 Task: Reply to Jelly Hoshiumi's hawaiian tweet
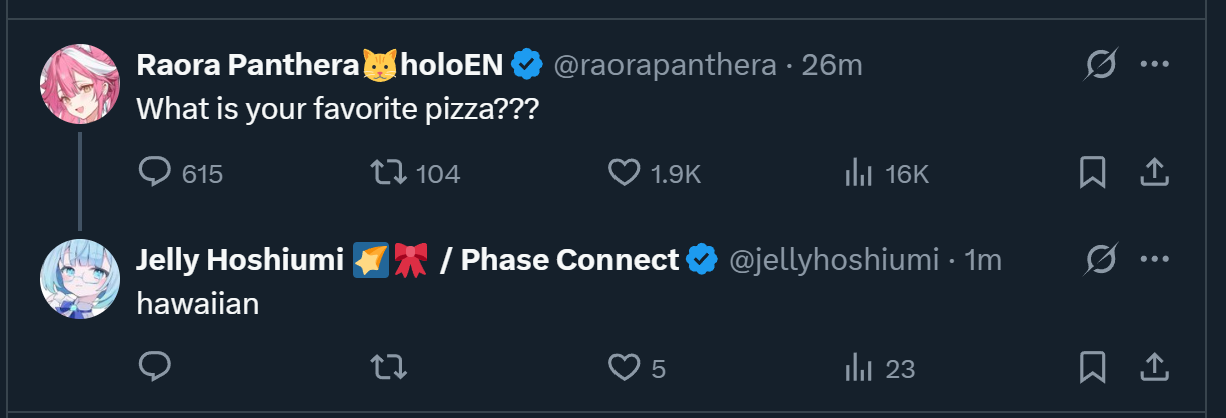[154, 368]
